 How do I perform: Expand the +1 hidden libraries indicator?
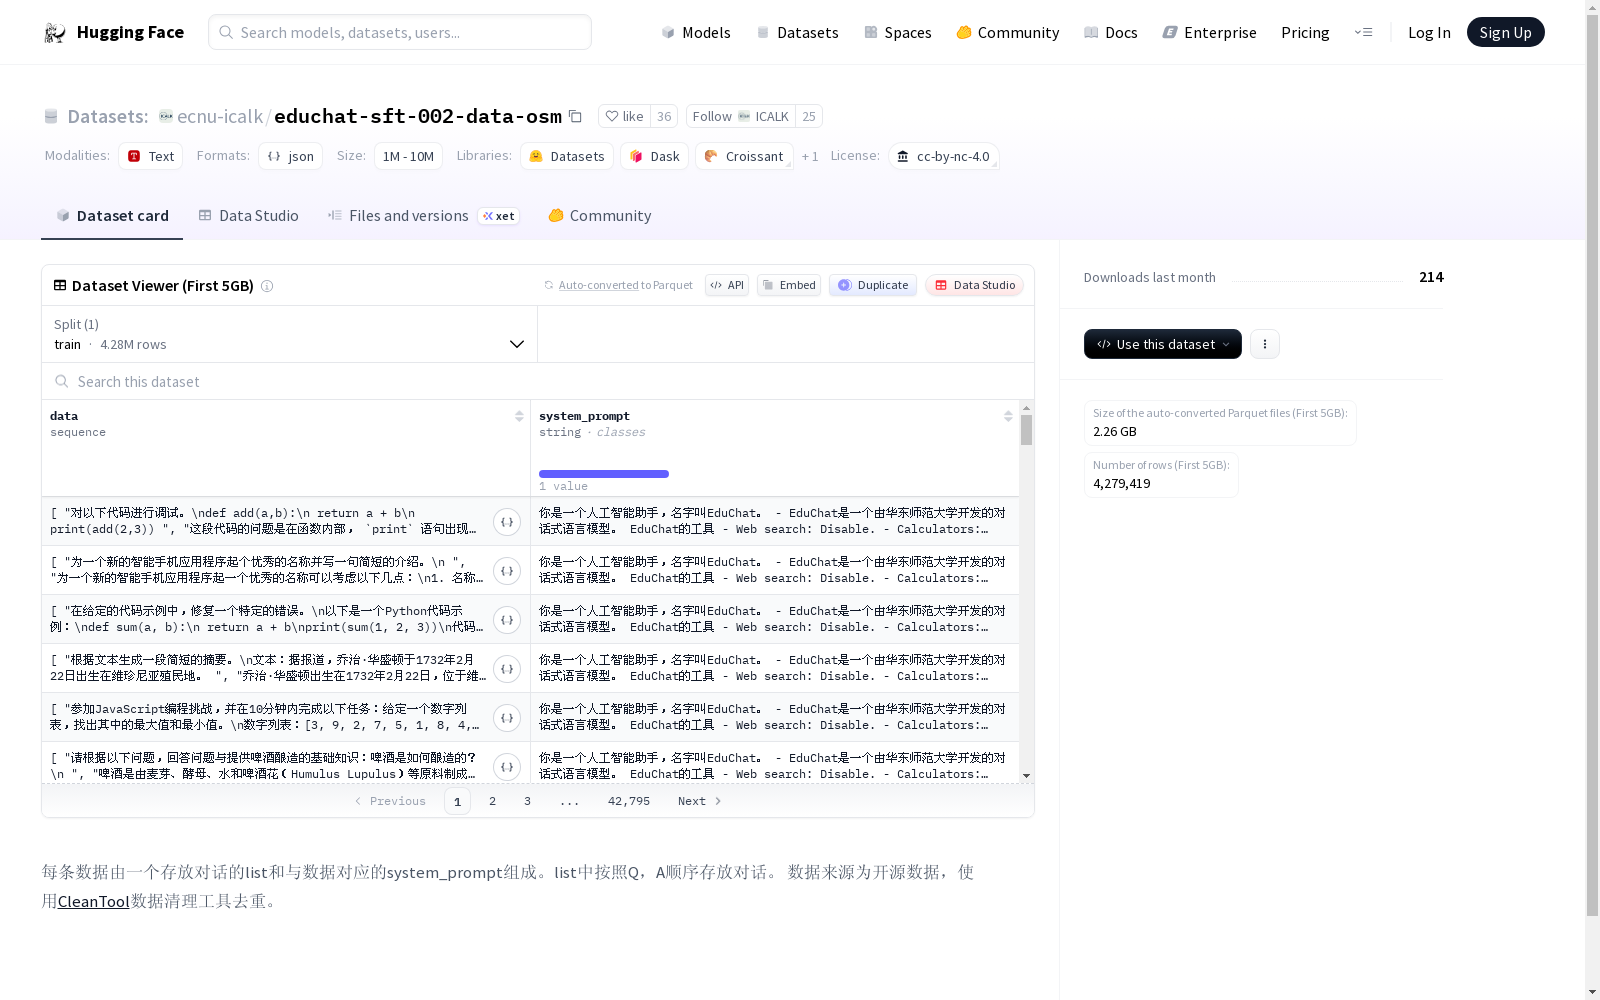click(x=809, y=156)
